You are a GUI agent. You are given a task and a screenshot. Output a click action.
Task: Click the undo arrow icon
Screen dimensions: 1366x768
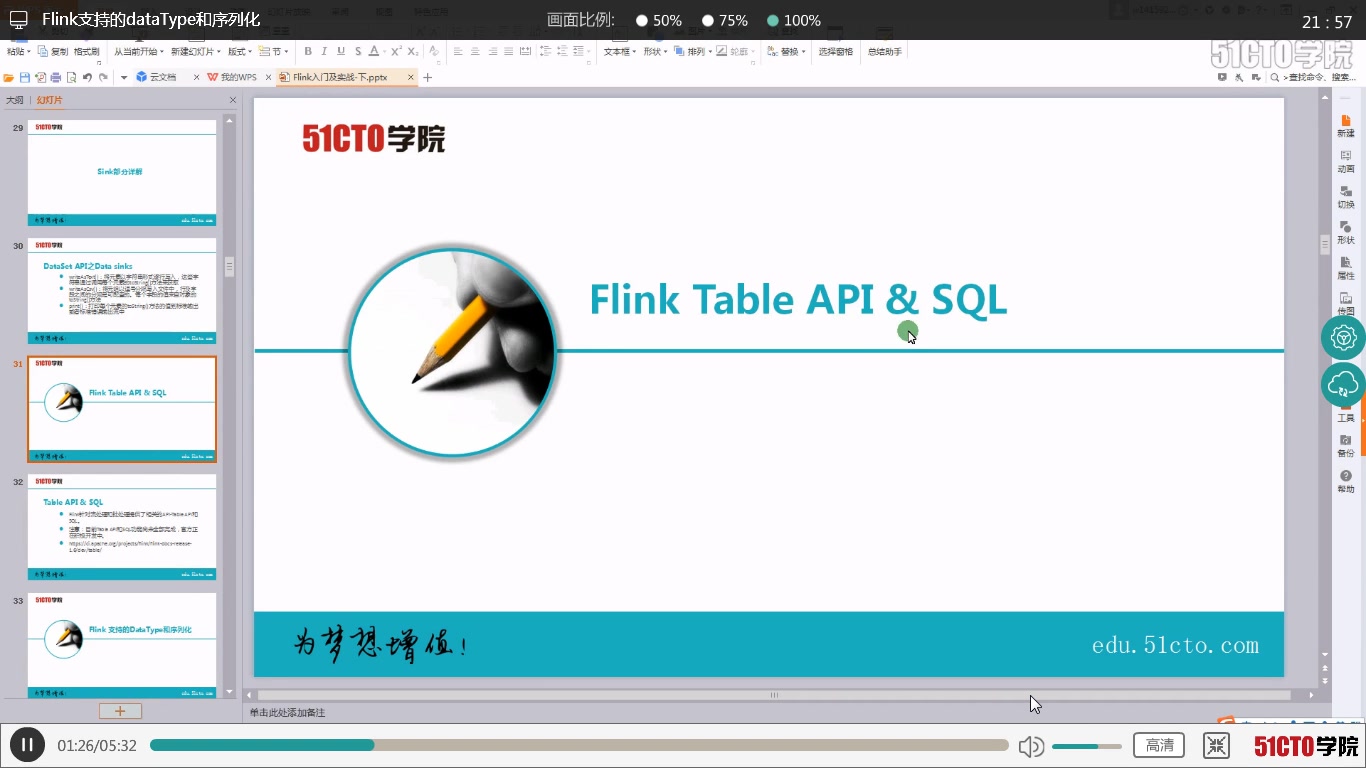(87, 77)
